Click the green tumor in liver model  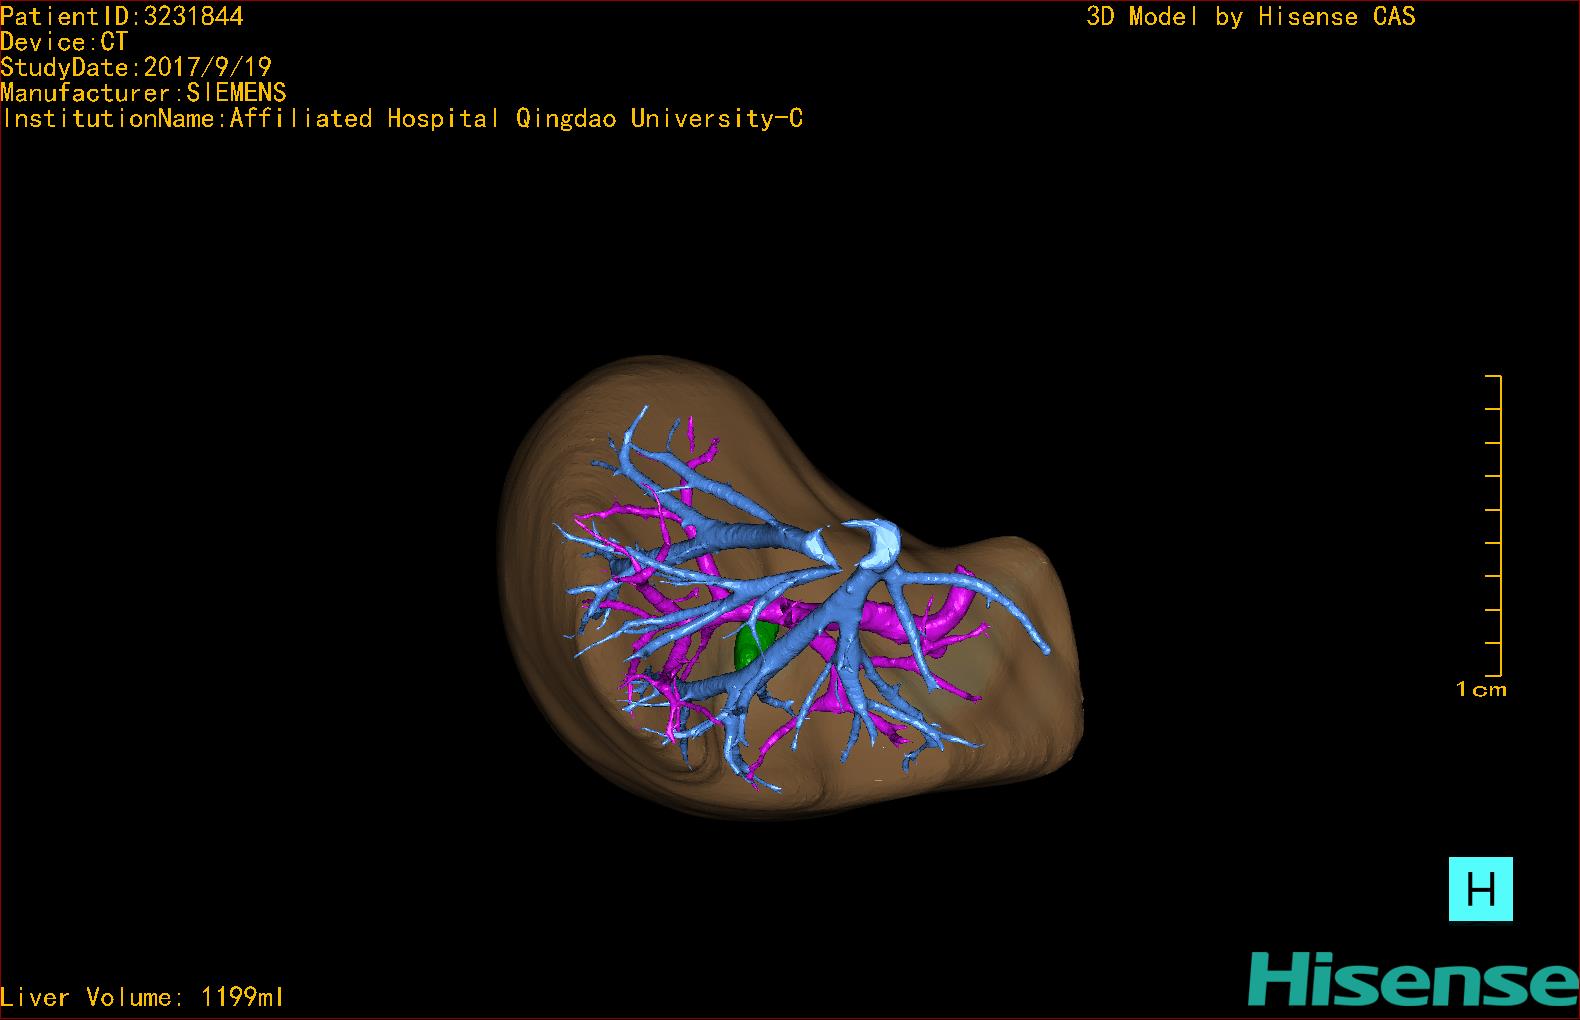click(x=753, y=645)
